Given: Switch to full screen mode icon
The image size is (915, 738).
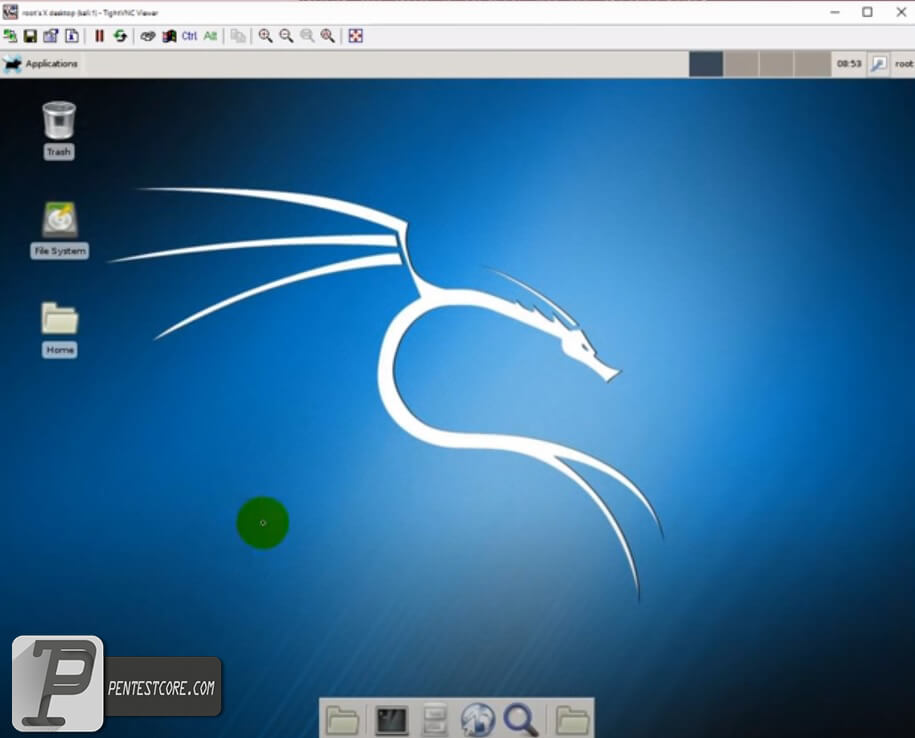Looking at the screenshot, I should (x=355, y=36).
